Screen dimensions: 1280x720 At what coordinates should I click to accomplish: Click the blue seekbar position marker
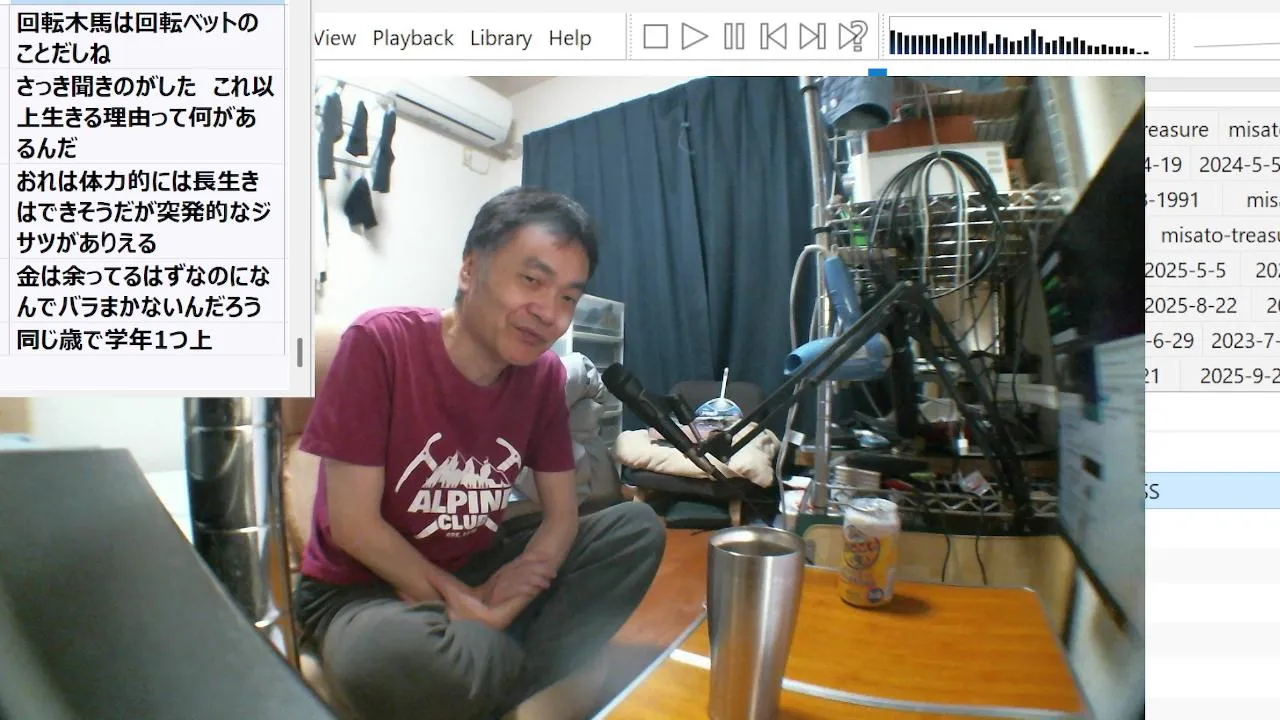tap(877, 72)
